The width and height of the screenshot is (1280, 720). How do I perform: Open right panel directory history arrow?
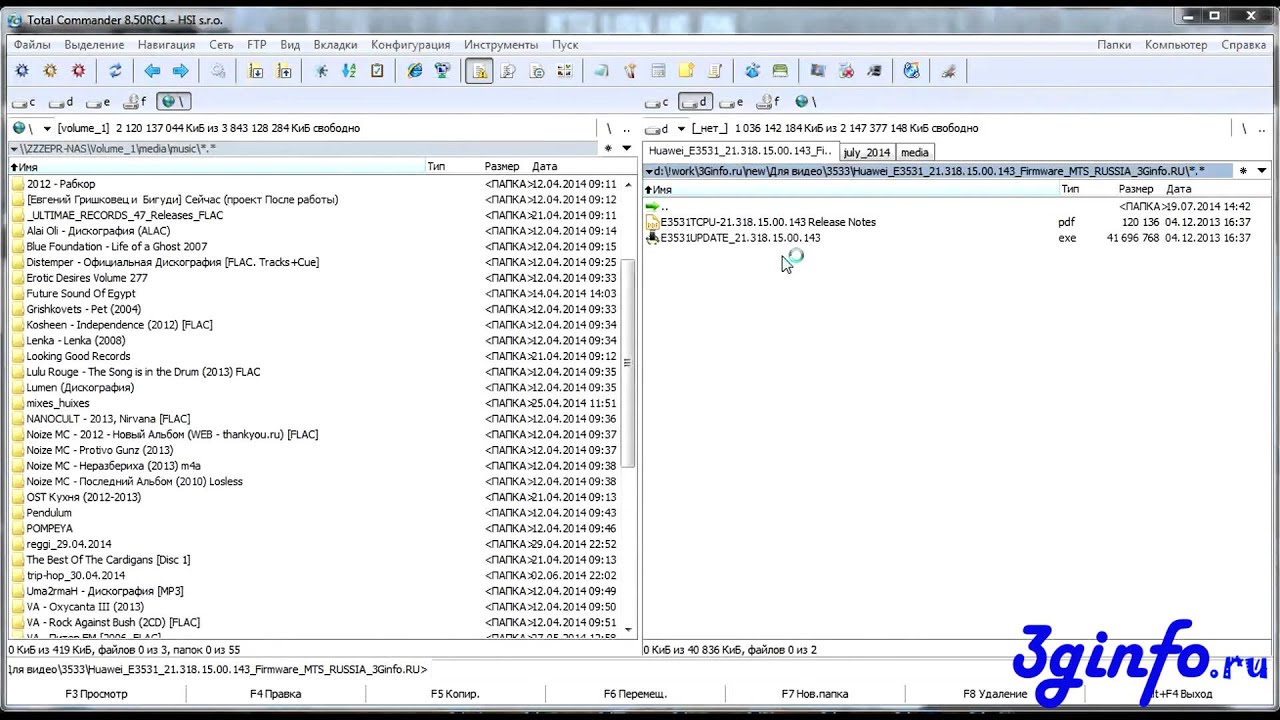tap(1261, 171)
